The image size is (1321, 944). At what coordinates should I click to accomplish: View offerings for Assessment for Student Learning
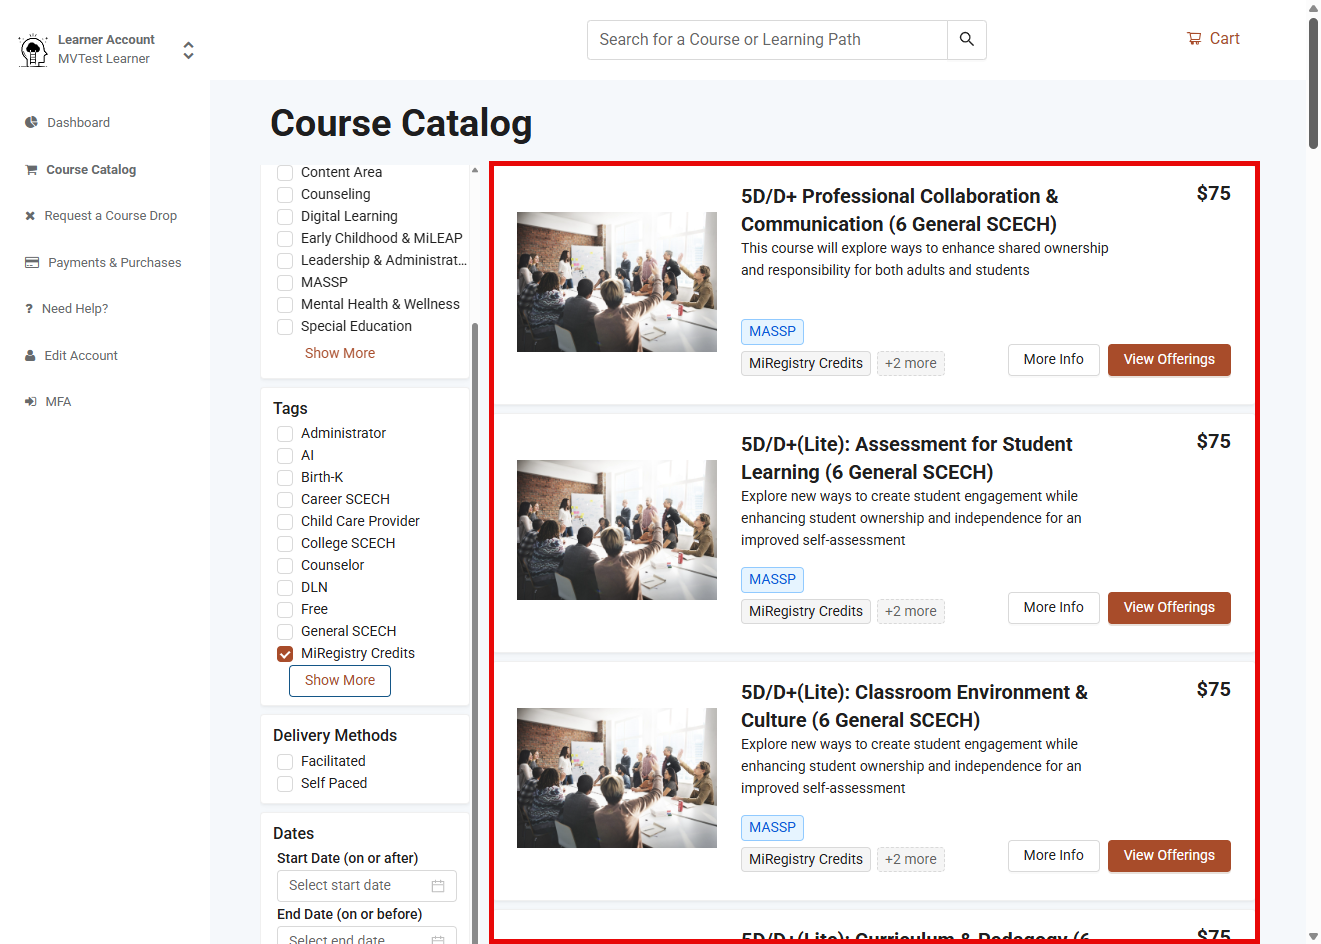pyautogui.click(x=1169, y=608)
